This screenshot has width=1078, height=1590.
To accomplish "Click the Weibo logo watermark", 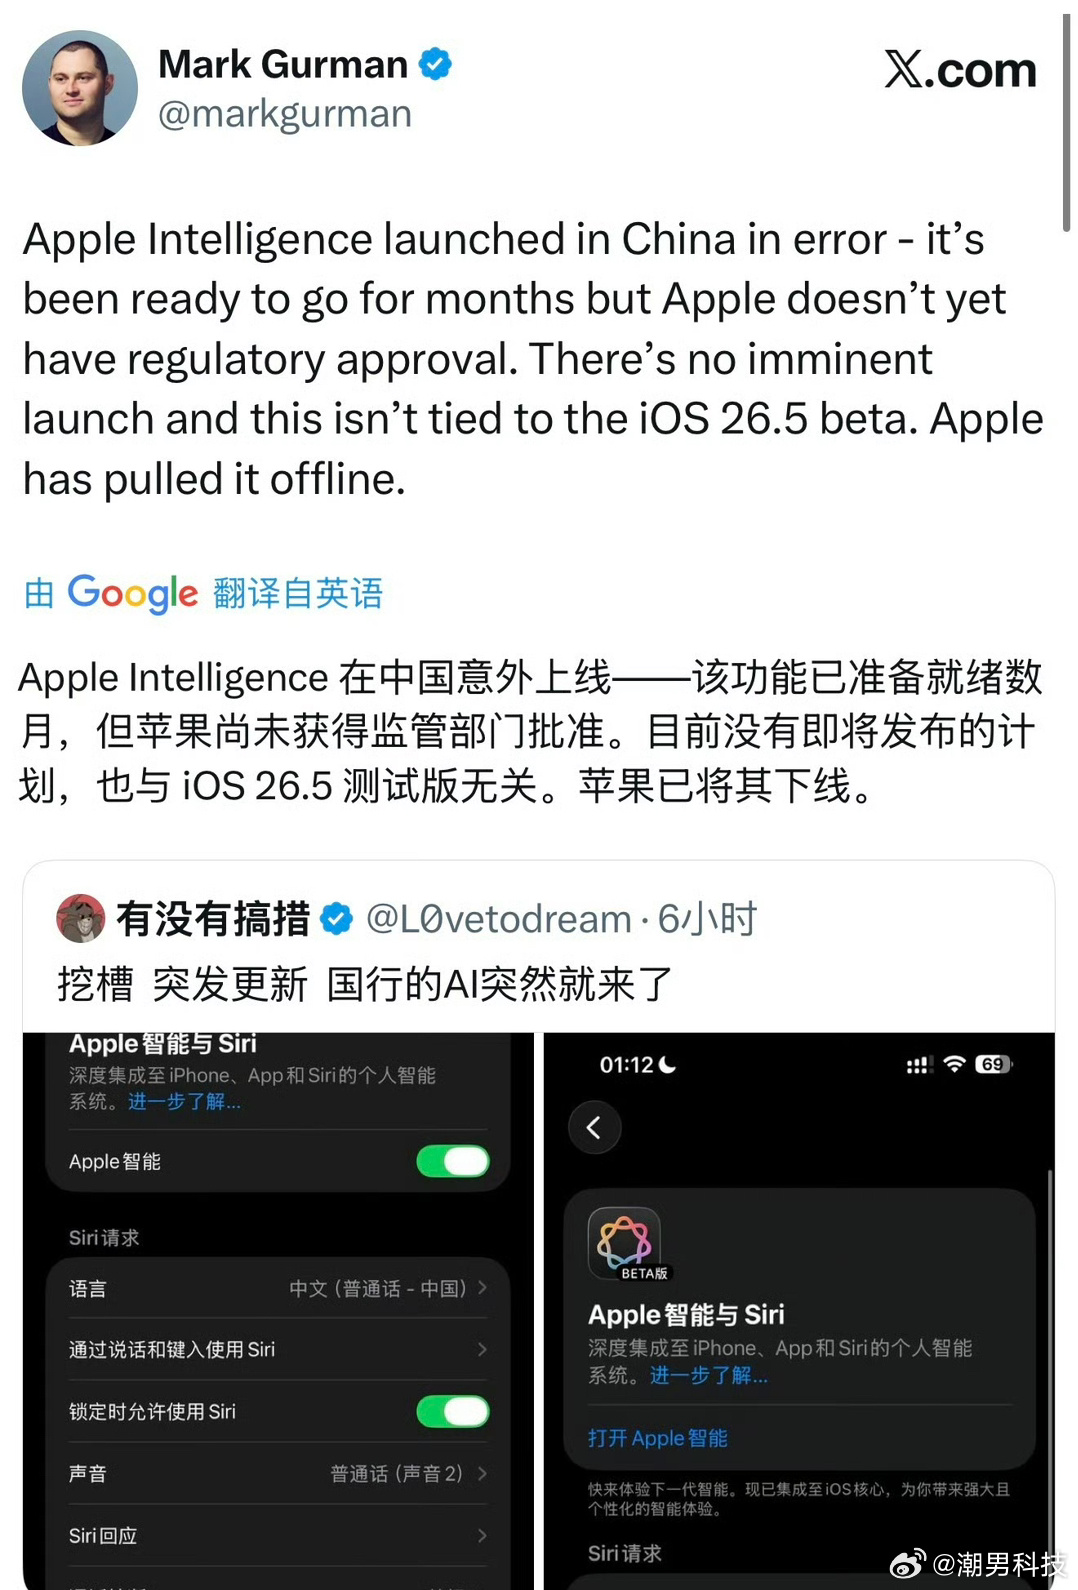I will (x=907, y=1564).
